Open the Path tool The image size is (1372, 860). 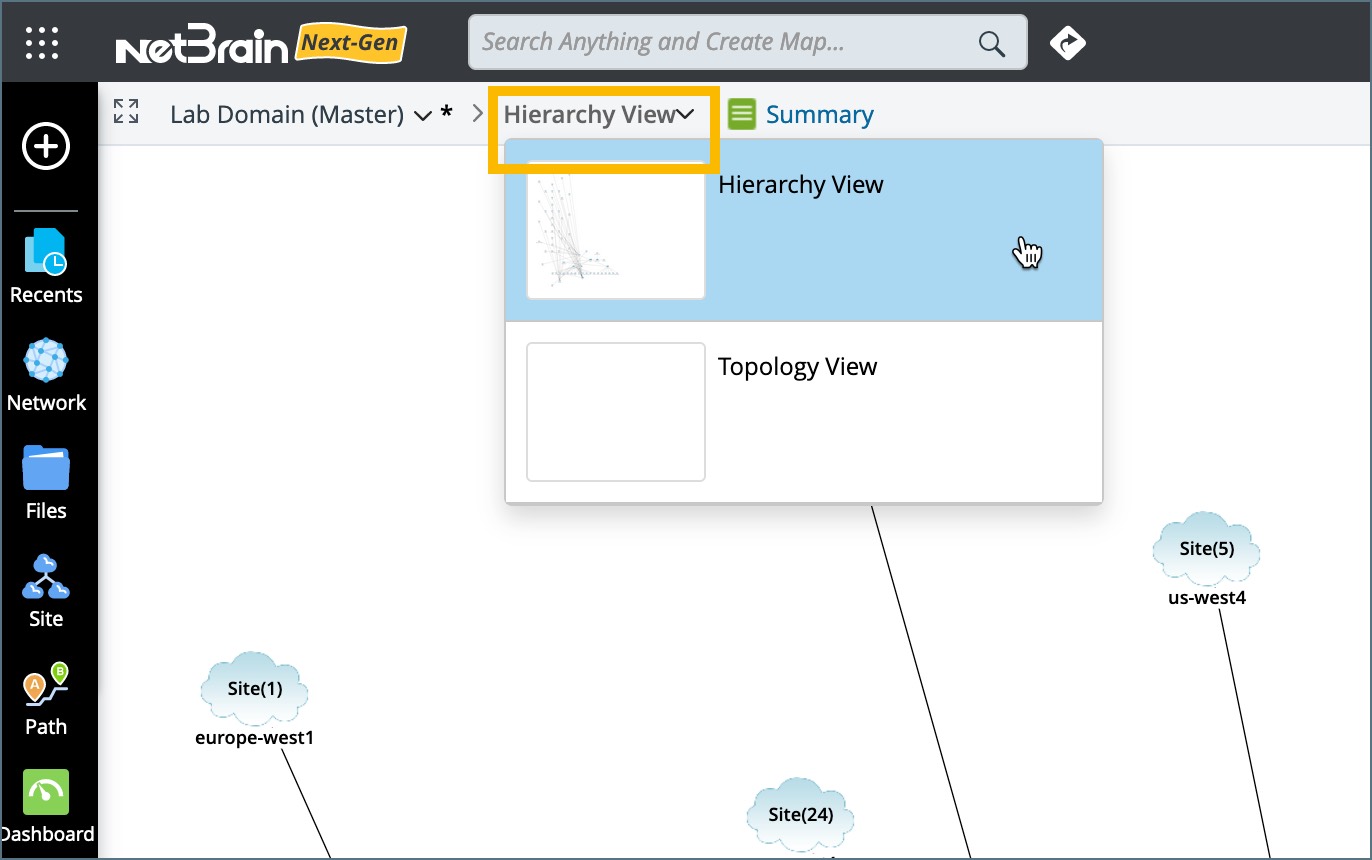[45, 697]
